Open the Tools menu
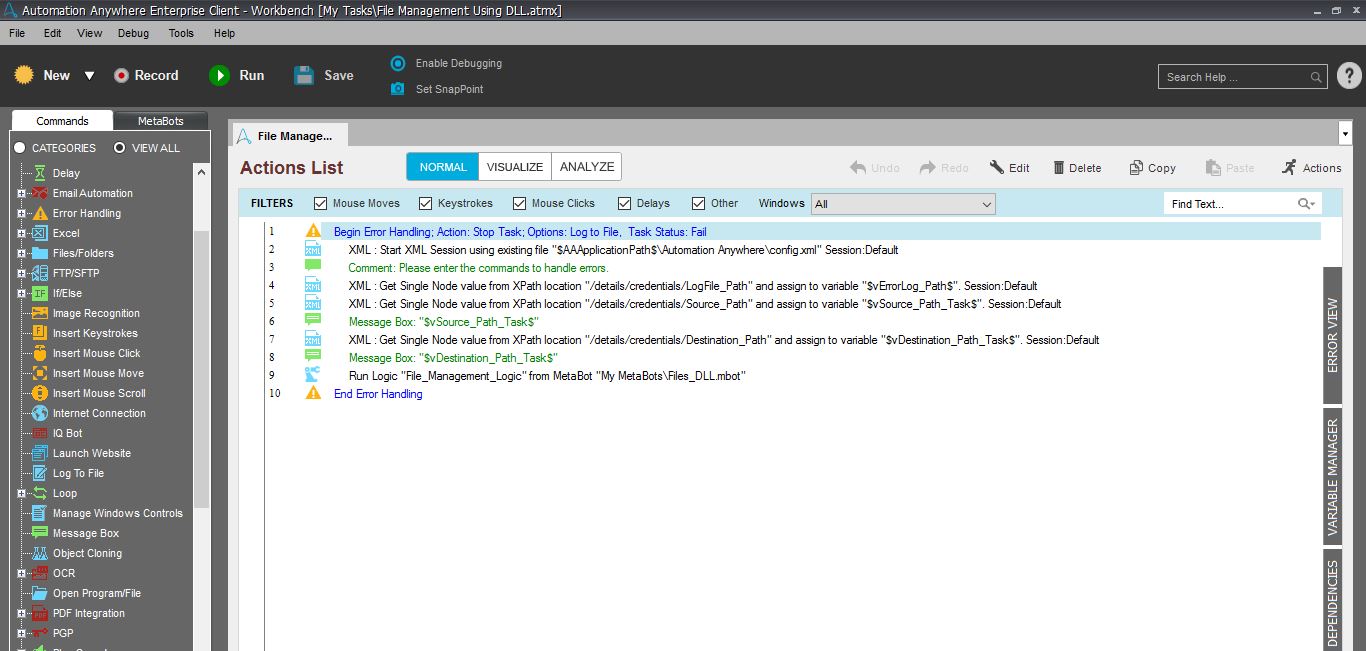Image resolution: width=1366 pixels, height=651 pixels. pyautogui.click(x=181, y=33)
